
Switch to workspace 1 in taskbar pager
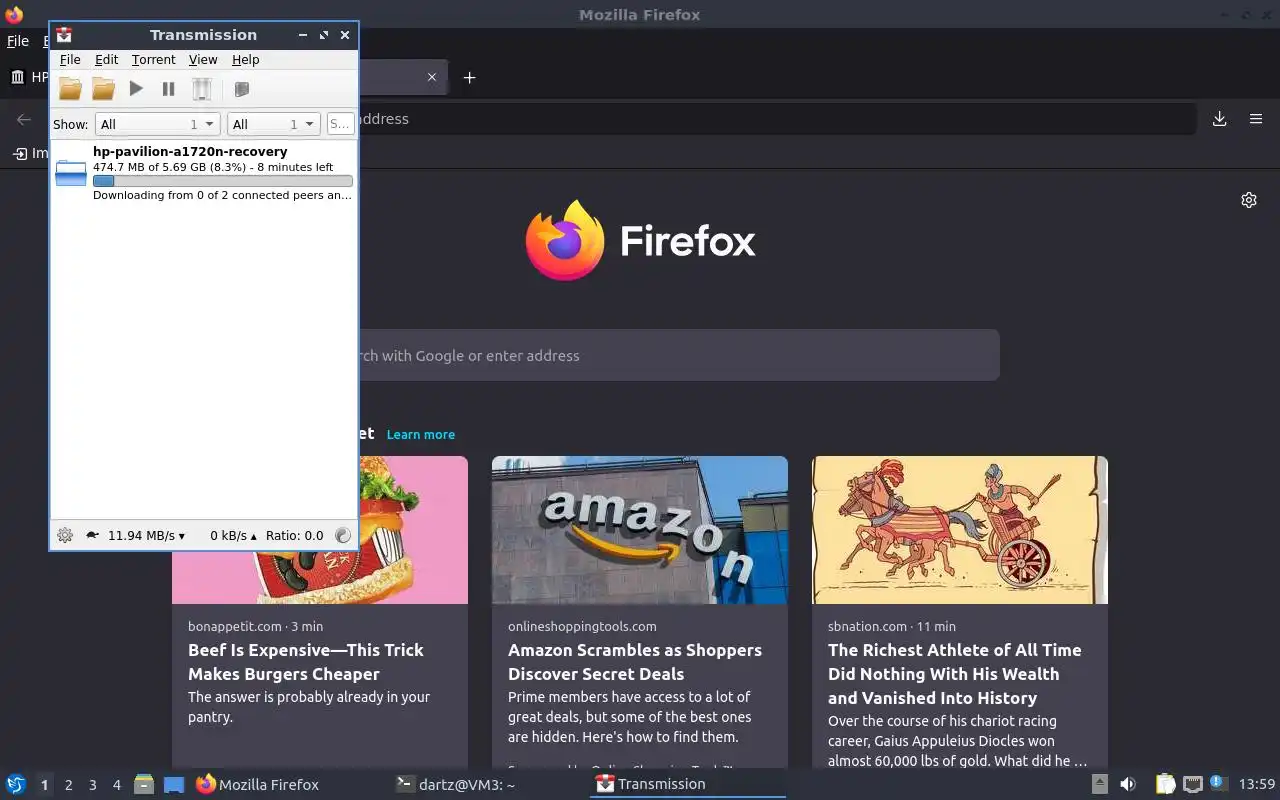tap(44, 785)
